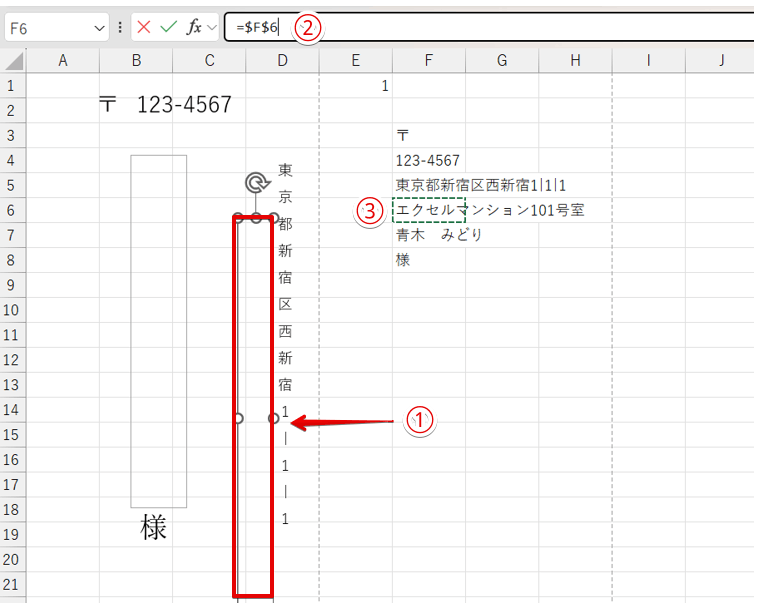Select row 6 header
Image resolution: width=768 pixels, height=604 pixels.
click(11, 210)
